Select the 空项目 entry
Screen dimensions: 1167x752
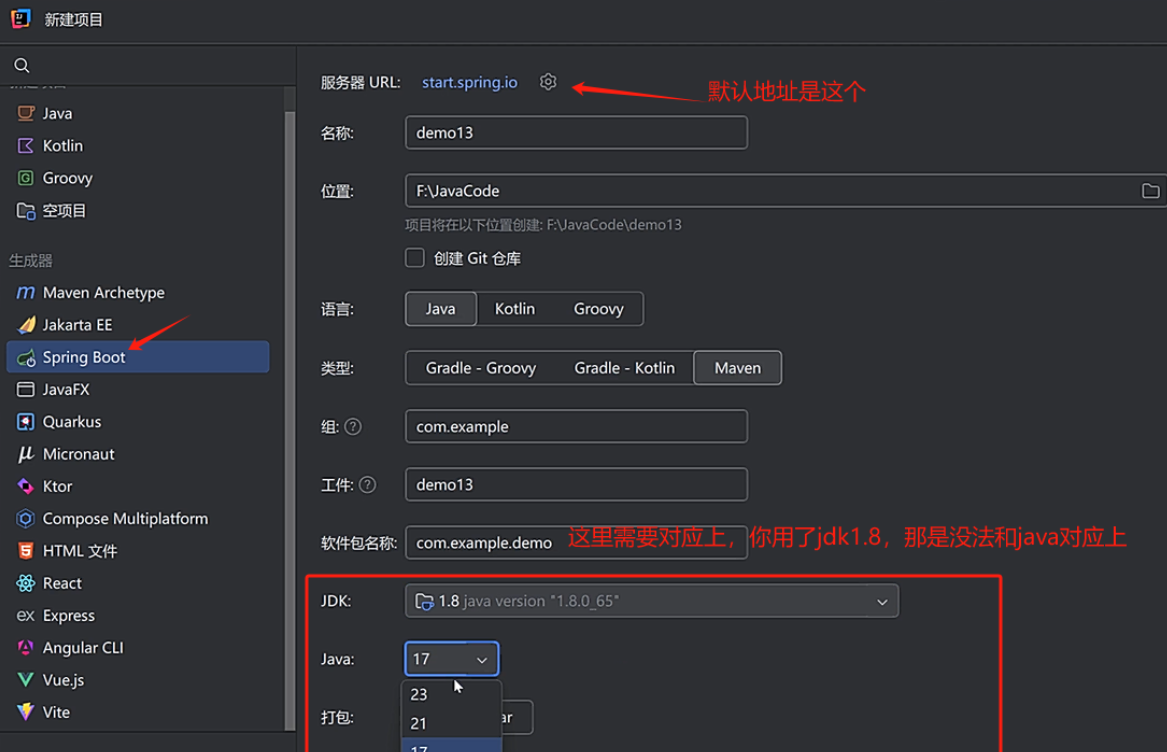138,211
